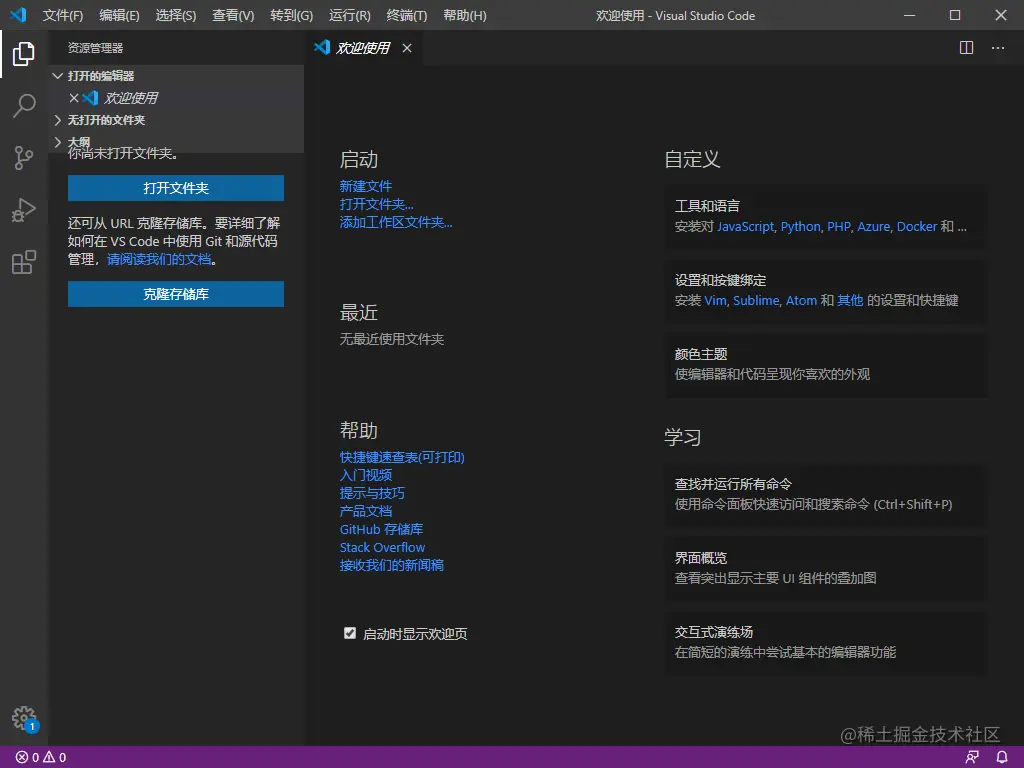This screenshot has height=768, width=1024.
Task: Split the editor to the right
Action: tap(966, 48)
